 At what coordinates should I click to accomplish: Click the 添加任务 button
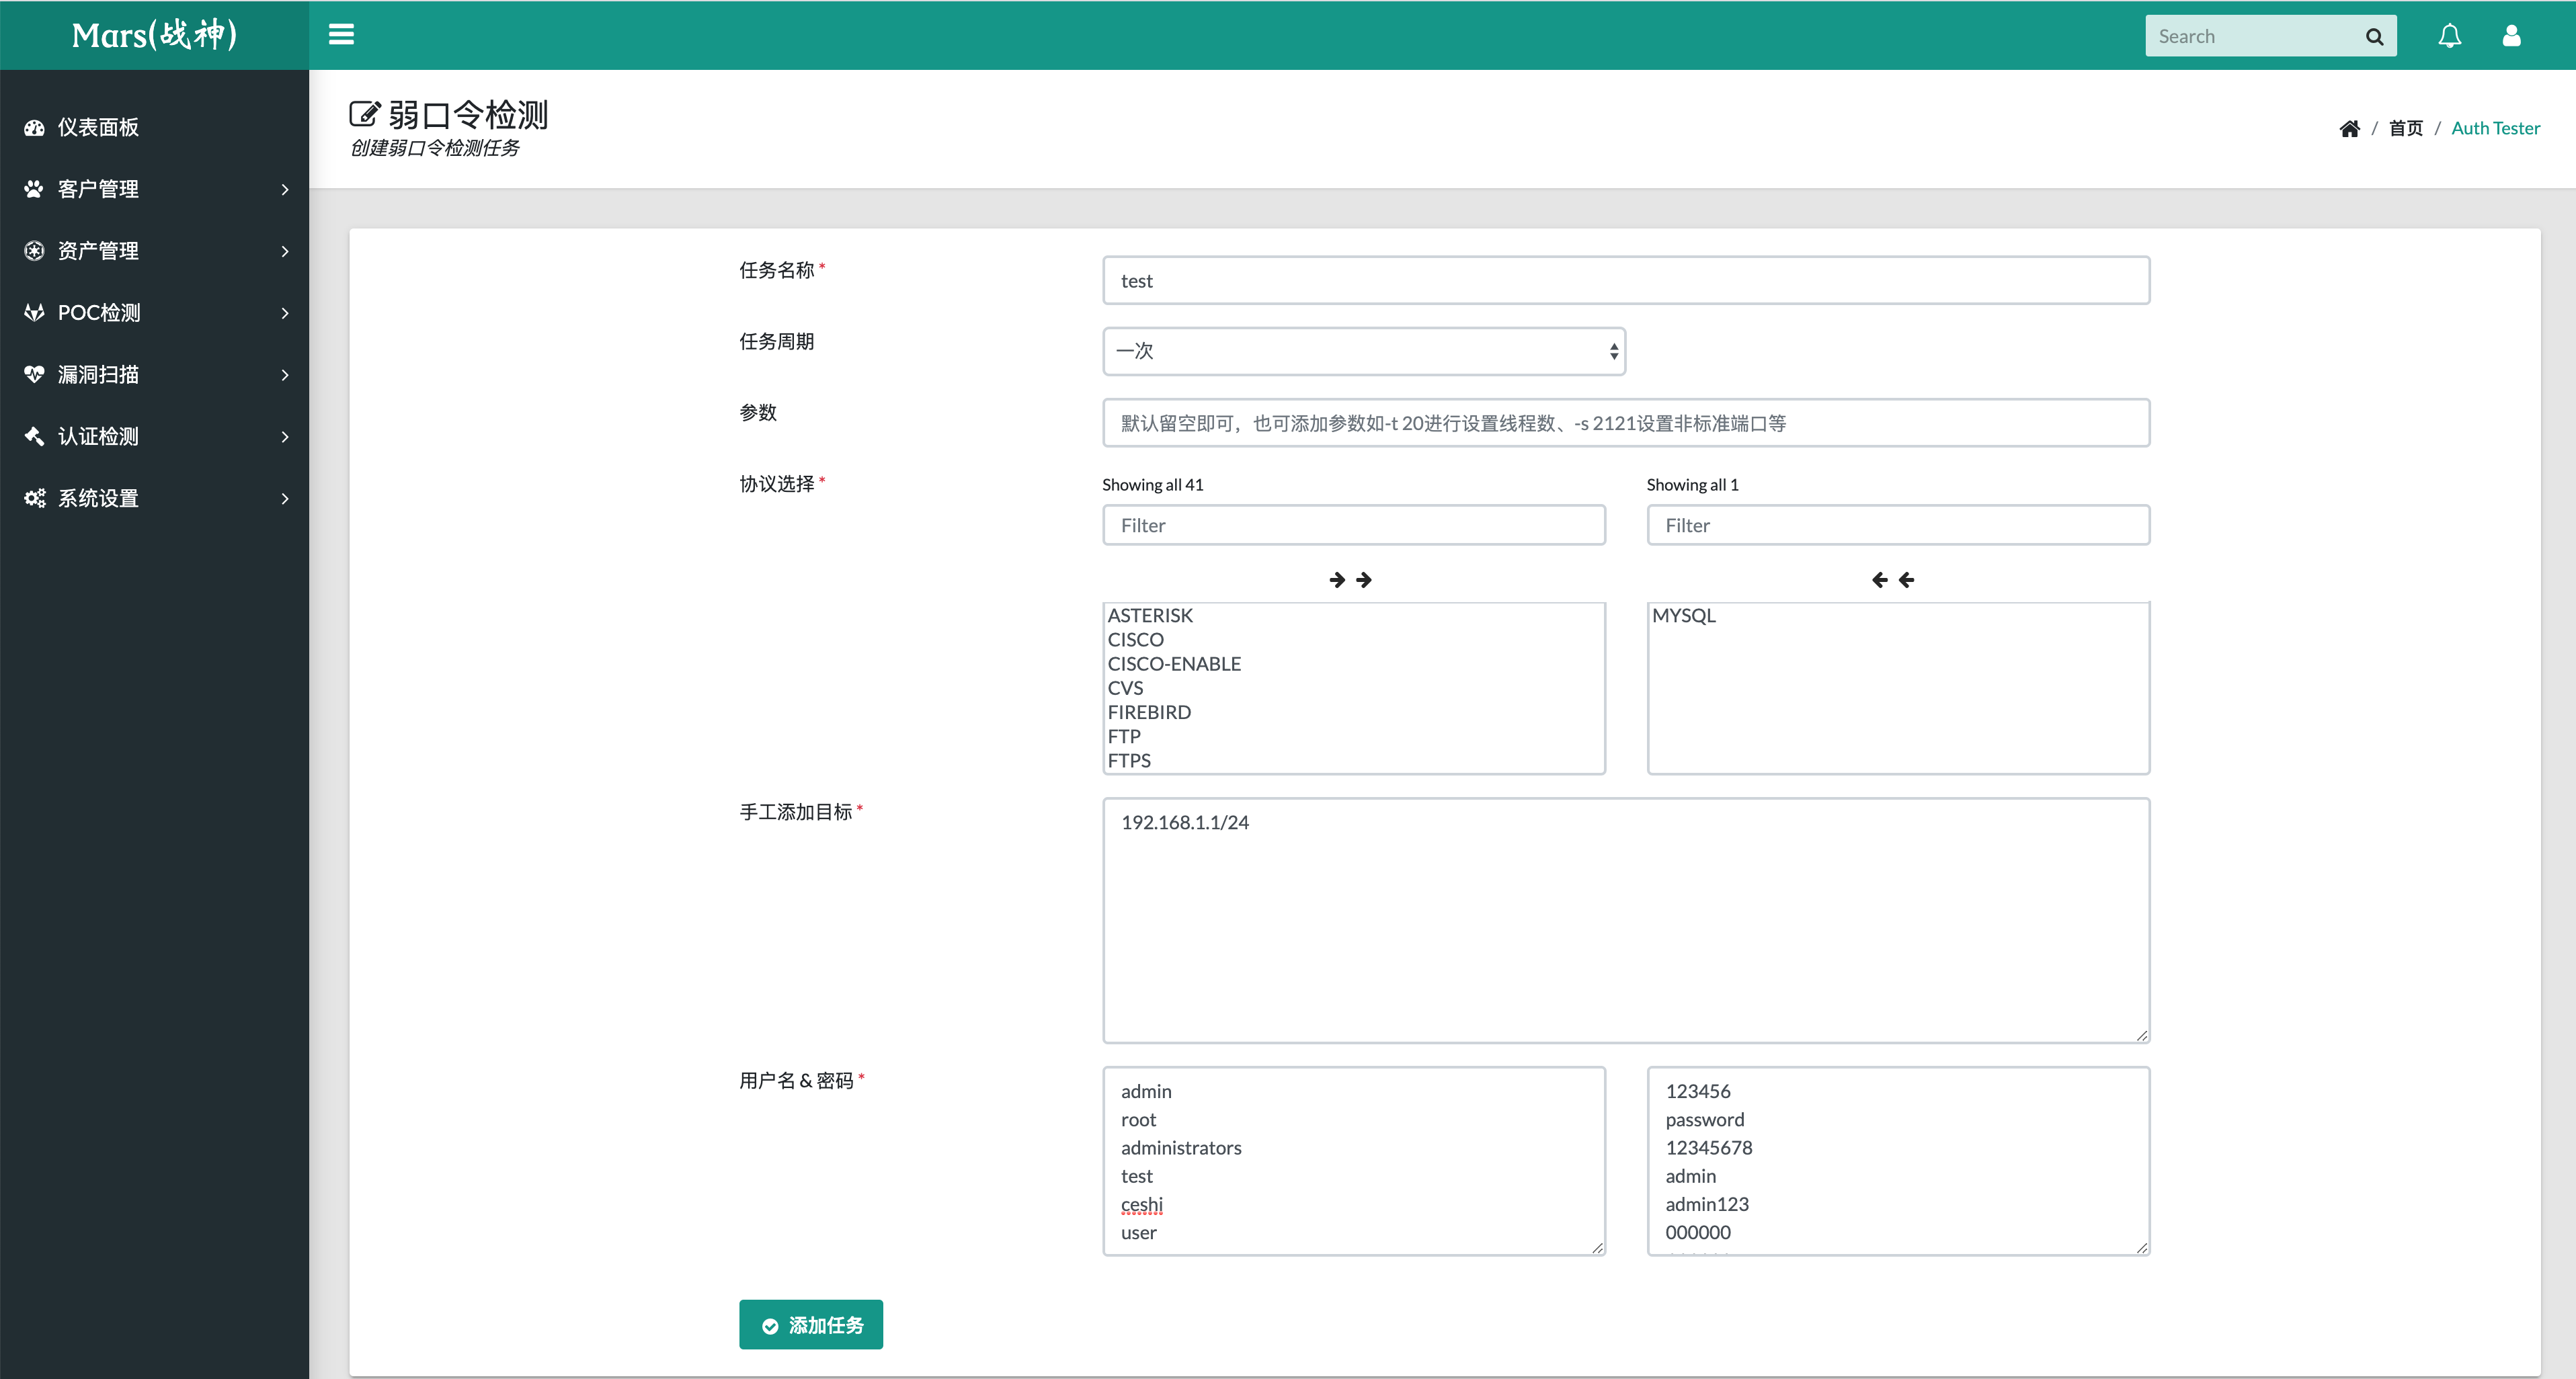click(810, 1325)
